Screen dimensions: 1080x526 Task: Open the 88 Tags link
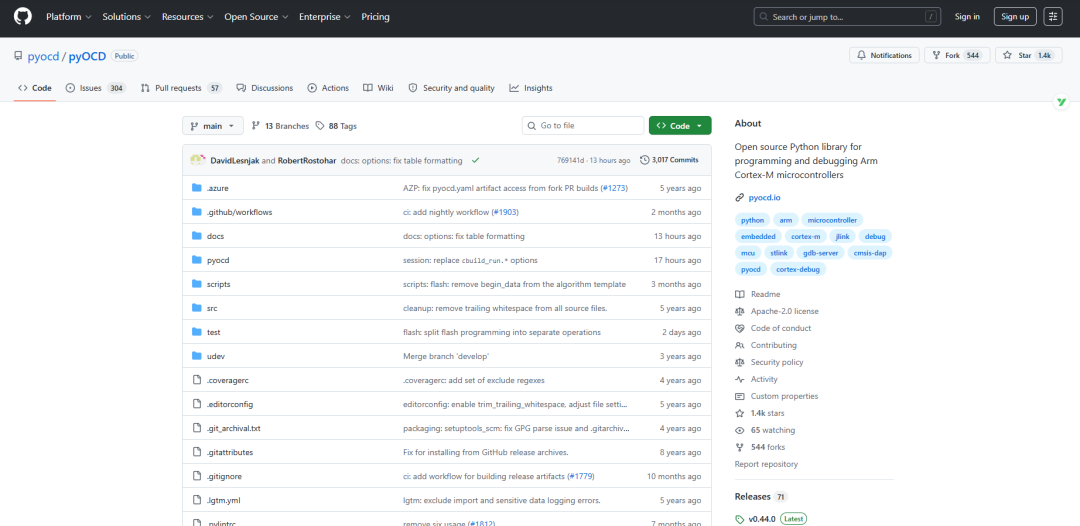pos(336,126)
